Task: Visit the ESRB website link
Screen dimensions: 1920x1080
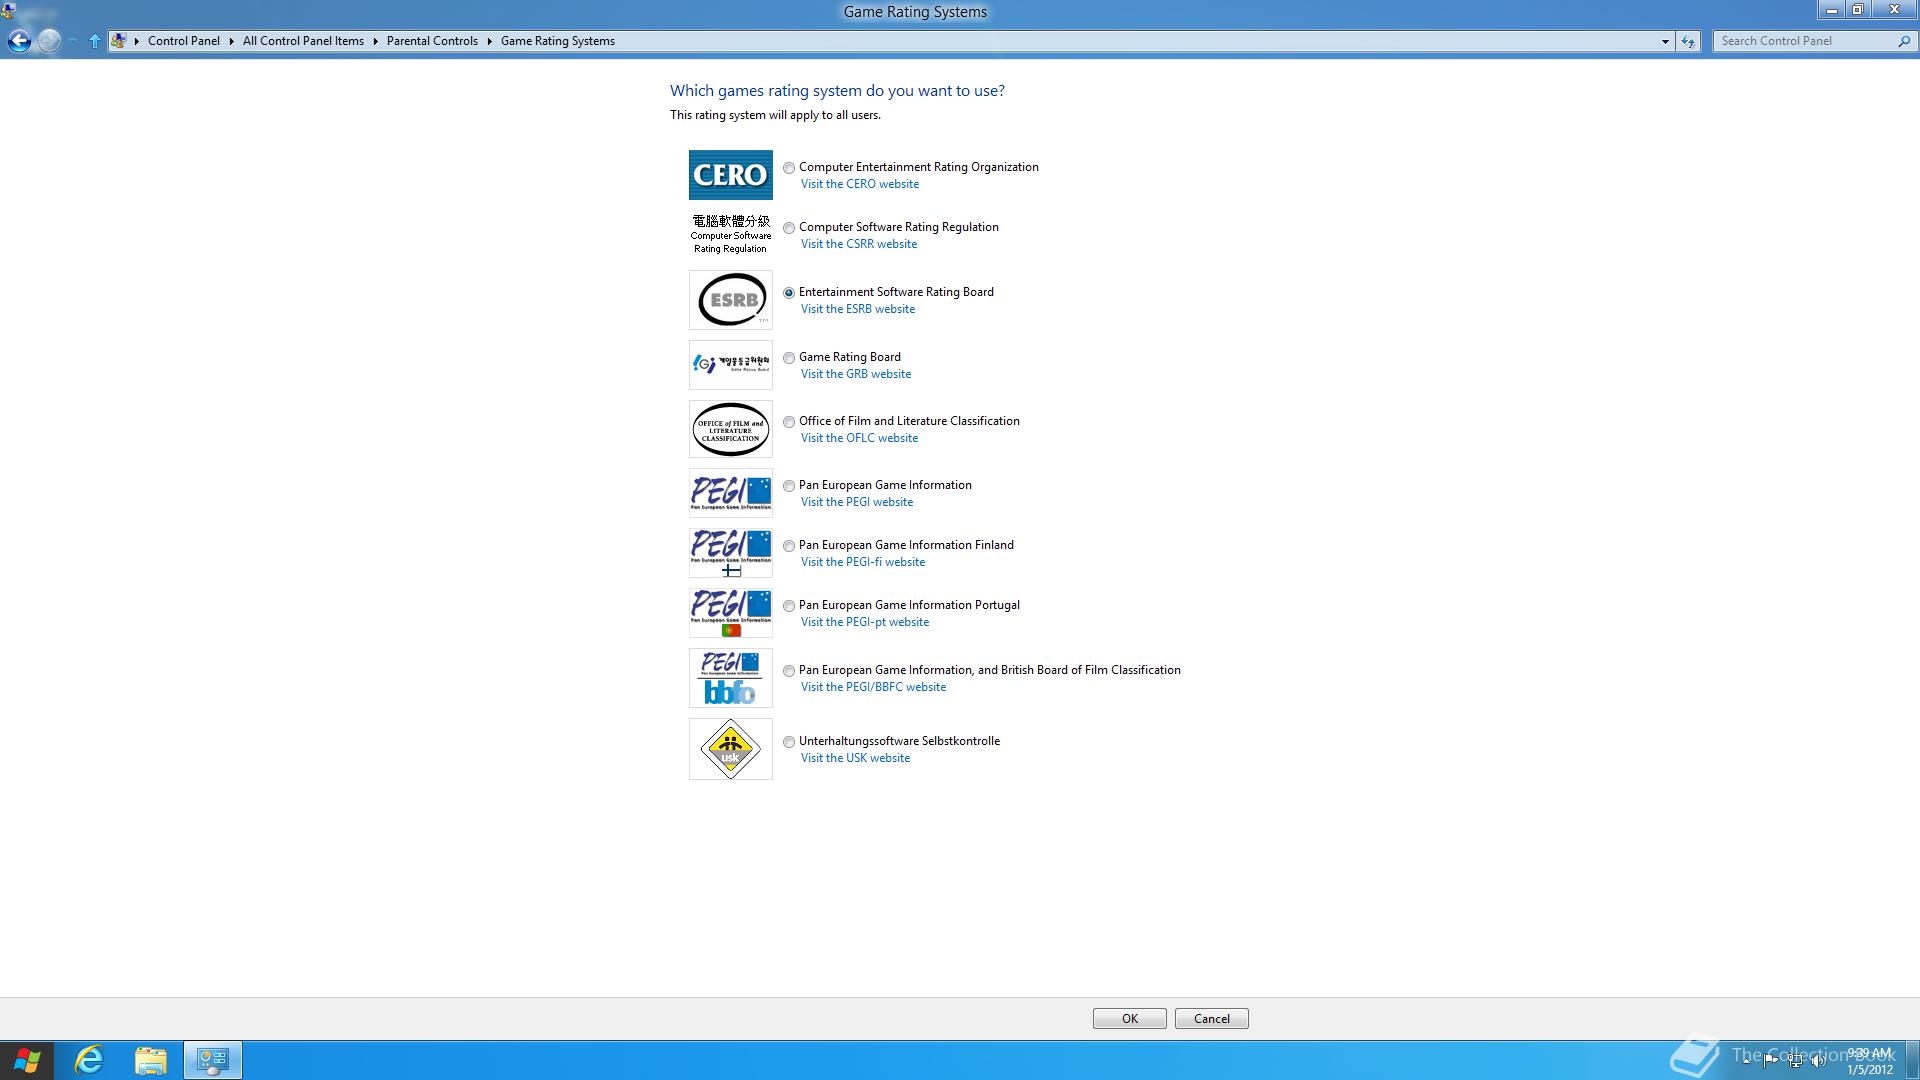Action: (858, 309)
